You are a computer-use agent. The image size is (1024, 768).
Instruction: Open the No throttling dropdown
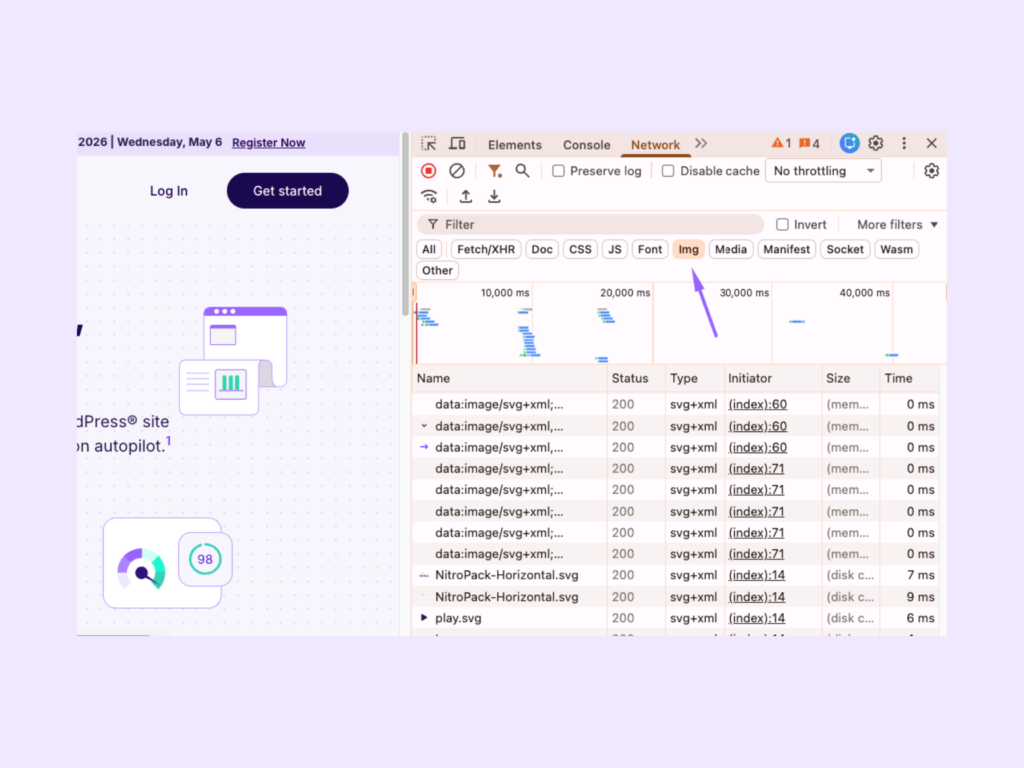click(823, 171)
